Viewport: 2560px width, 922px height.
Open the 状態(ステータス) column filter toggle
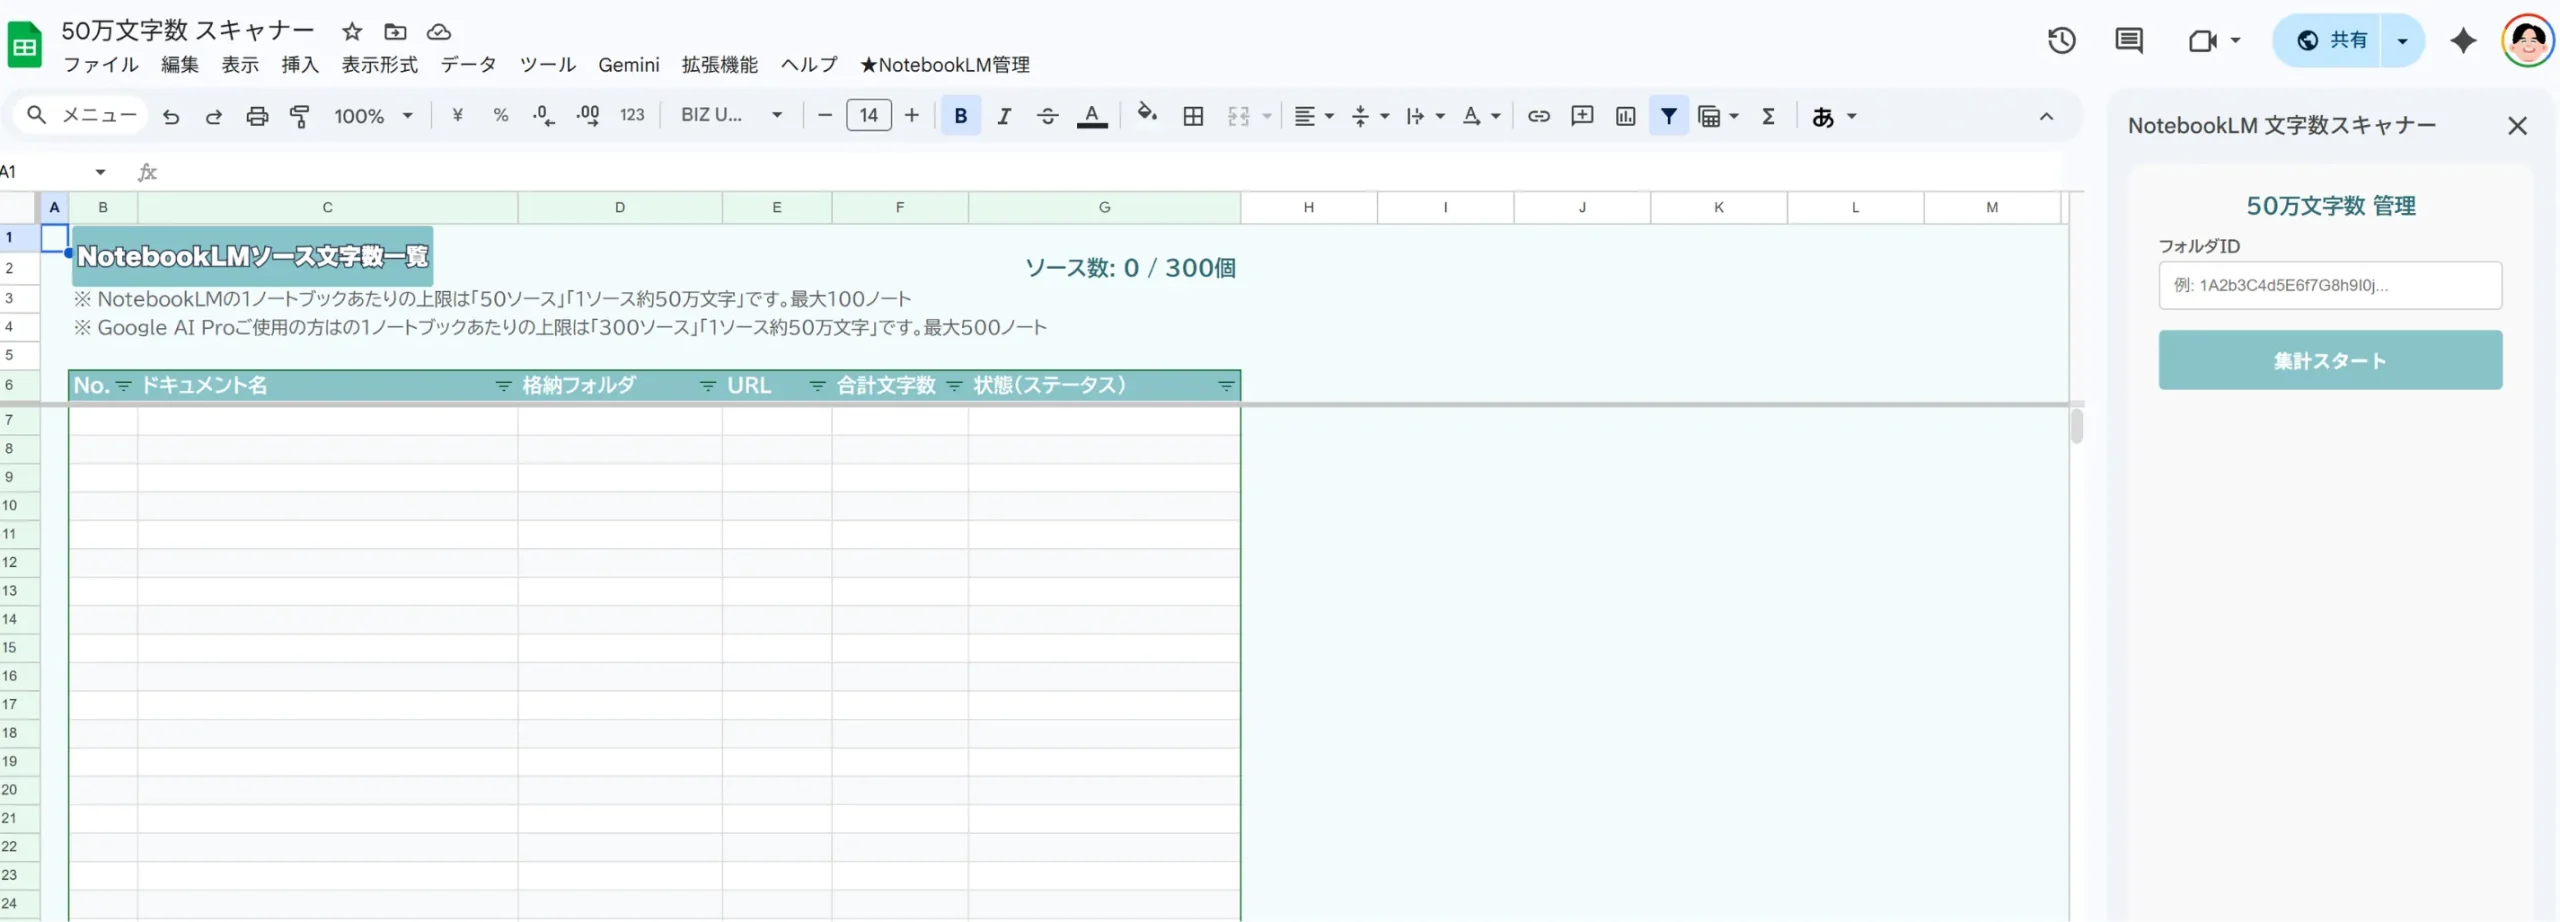[x=1226, y=386]
